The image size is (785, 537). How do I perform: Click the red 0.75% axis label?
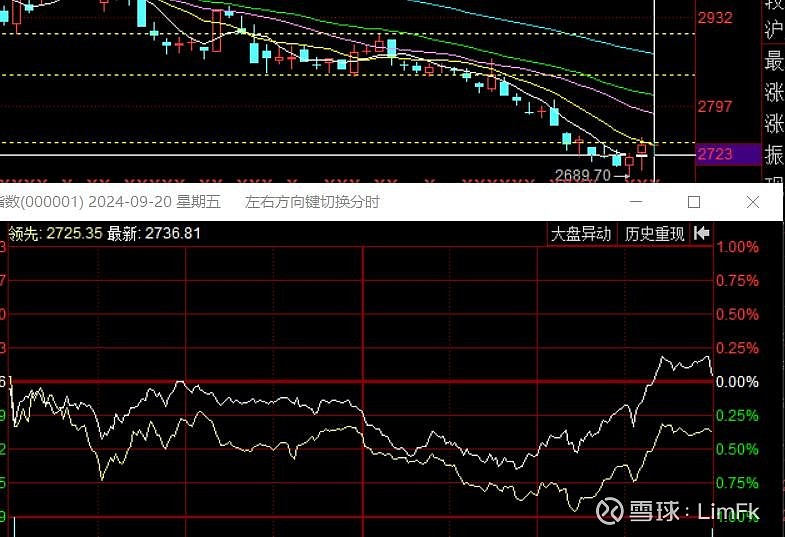pos(737,281)
